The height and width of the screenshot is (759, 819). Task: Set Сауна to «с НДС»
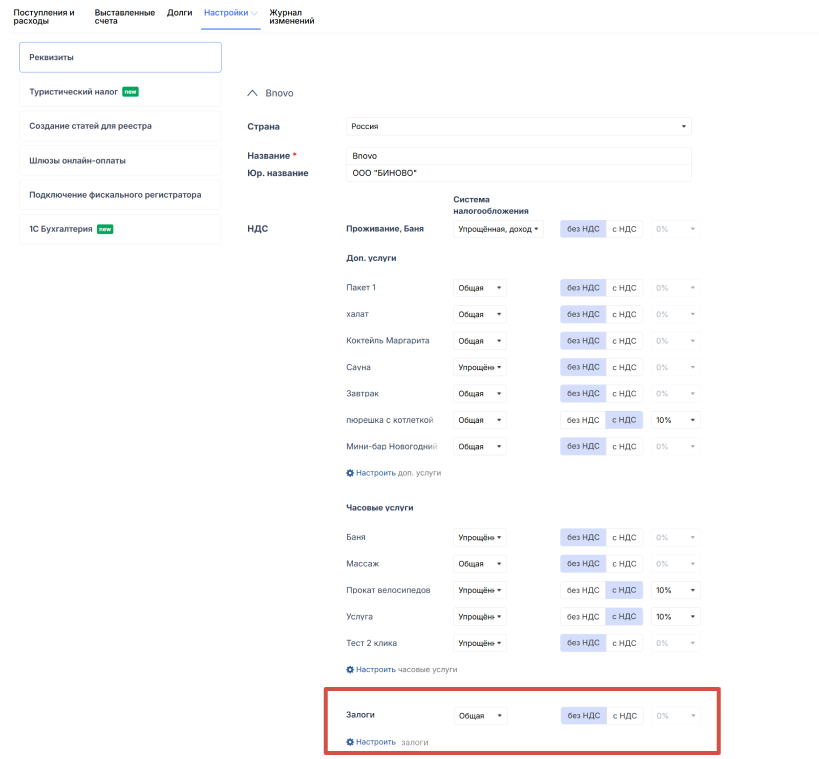click(624, 367)
